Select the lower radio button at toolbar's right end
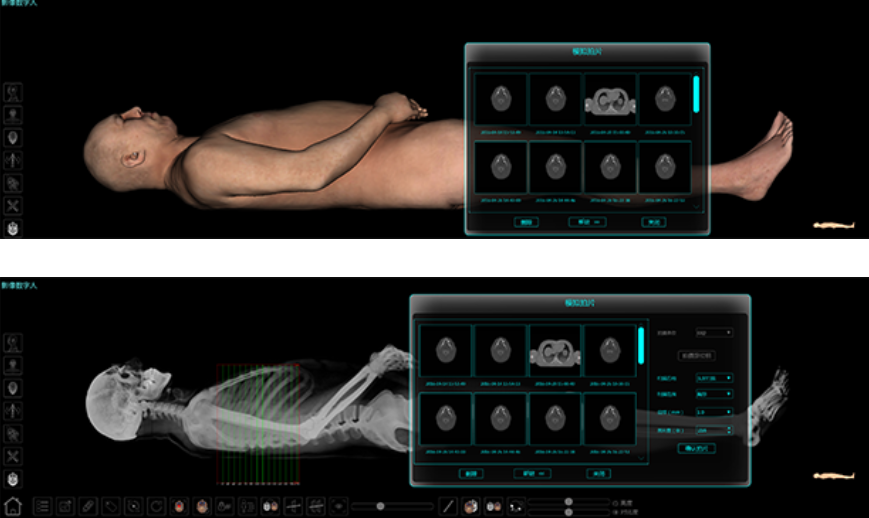This screenshot has width=869, height=518. [613, 512]
